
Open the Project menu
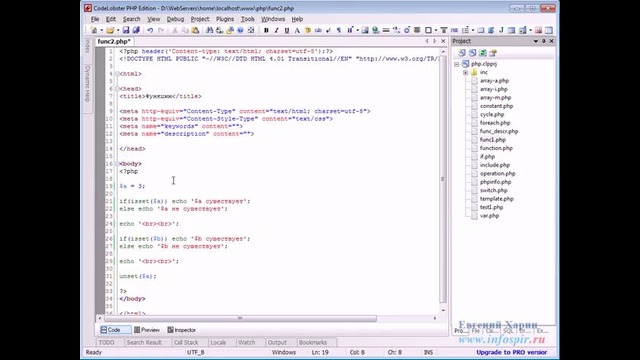point(200,19)
